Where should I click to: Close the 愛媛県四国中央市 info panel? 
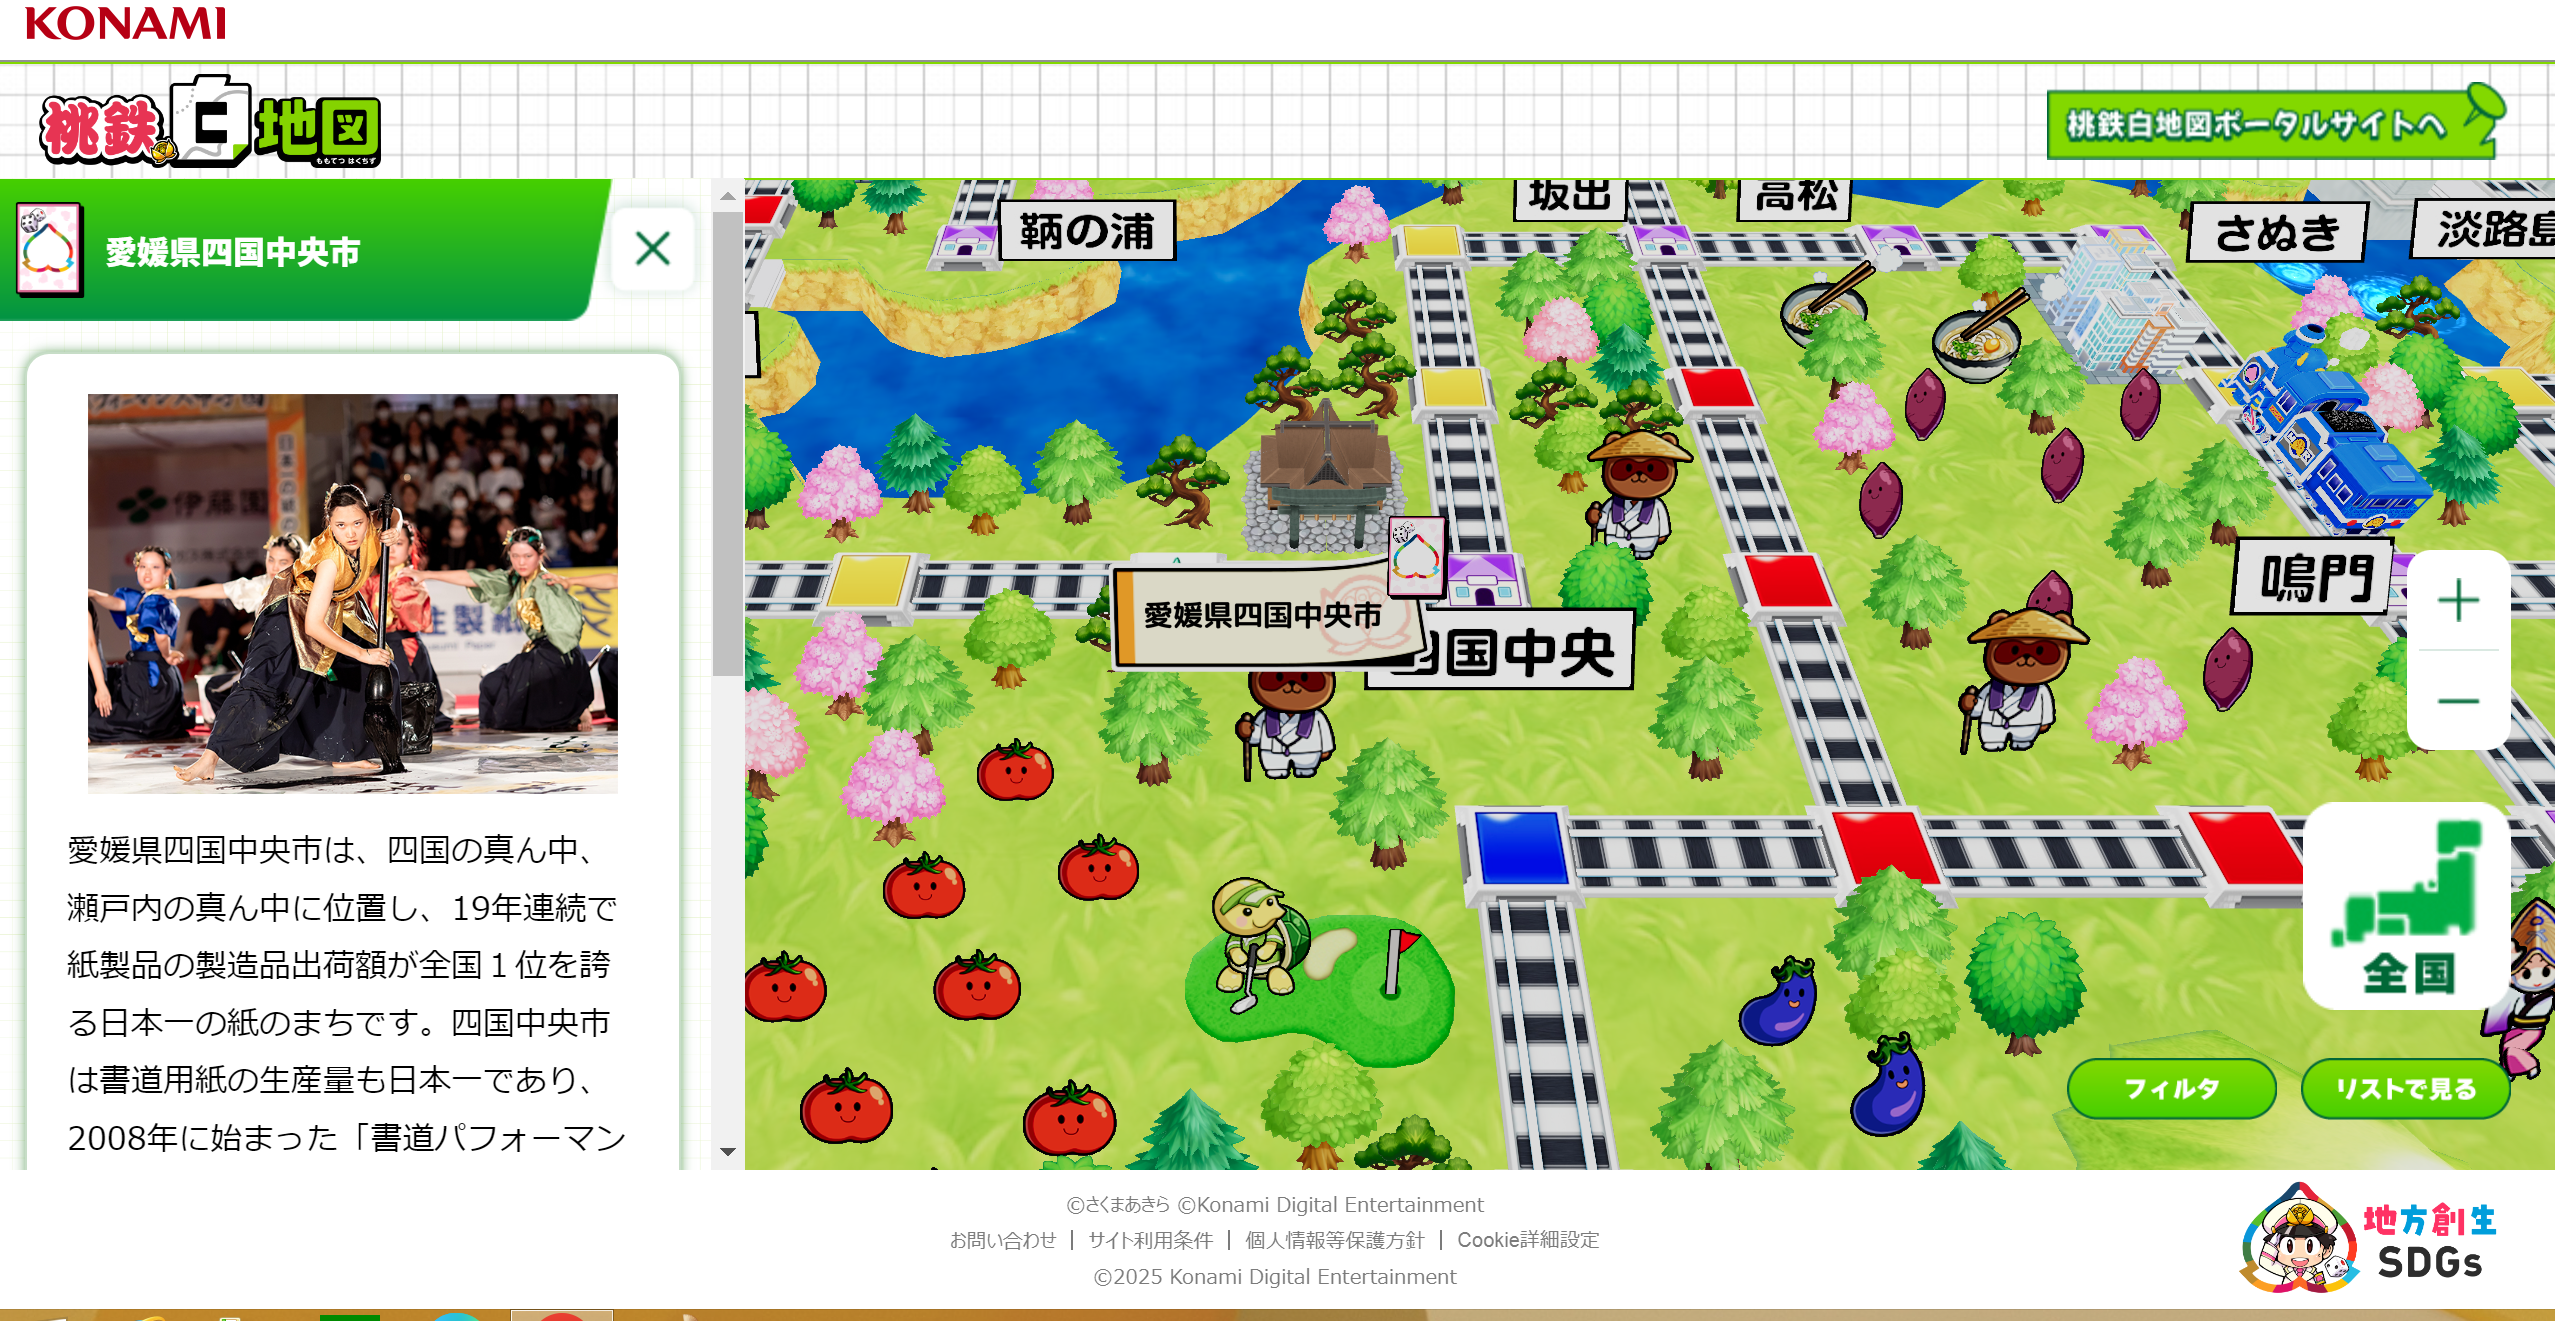[652, 248]
